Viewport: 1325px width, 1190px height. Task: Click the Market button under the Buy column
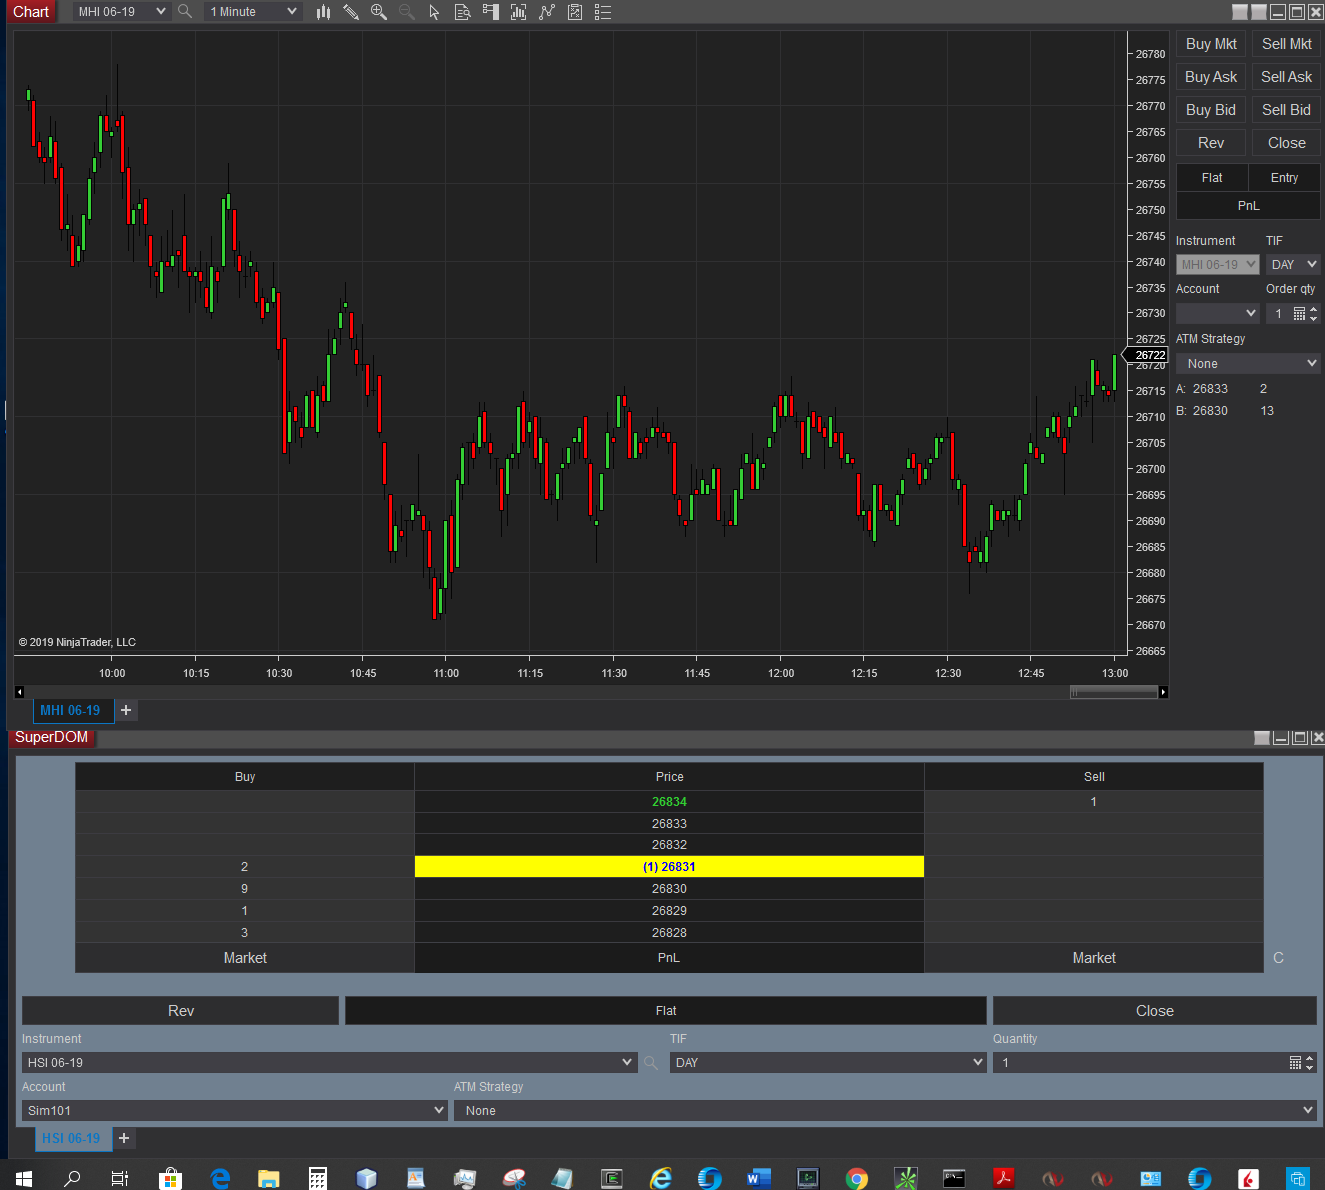[245, 958]
